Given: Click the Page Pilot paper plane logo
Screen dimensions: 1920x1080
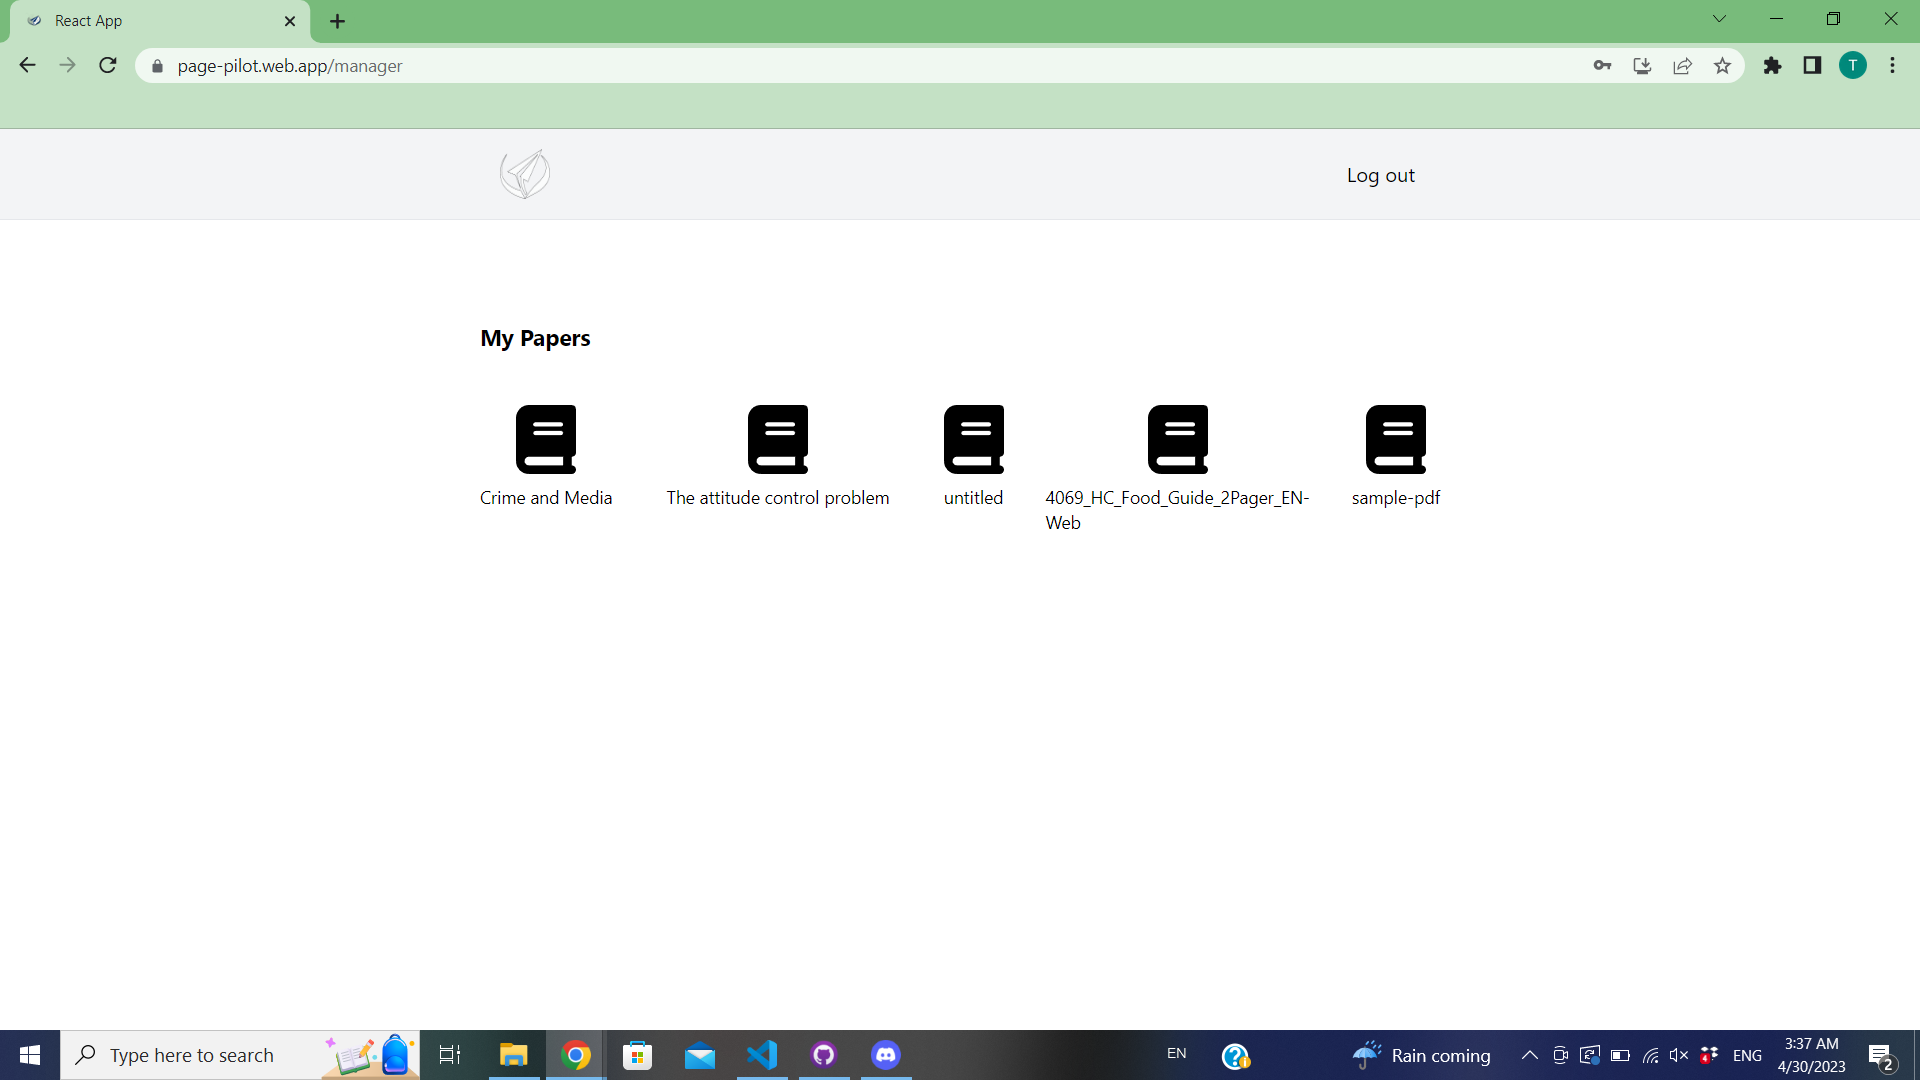Looking at the screenshot, I should (525, 175).
